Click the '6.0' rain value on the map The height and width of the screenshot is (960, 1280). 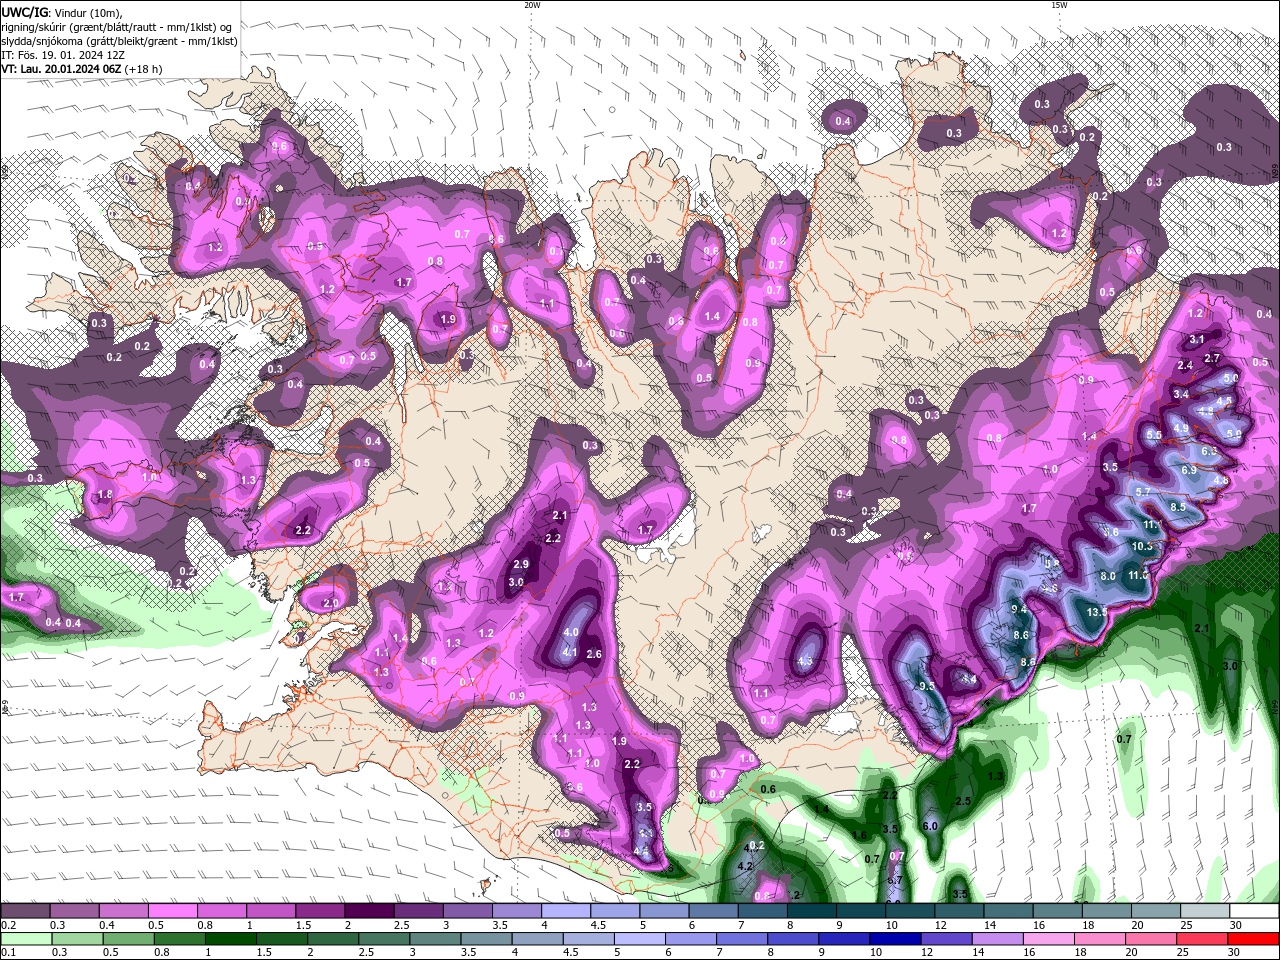pos(929,826)
